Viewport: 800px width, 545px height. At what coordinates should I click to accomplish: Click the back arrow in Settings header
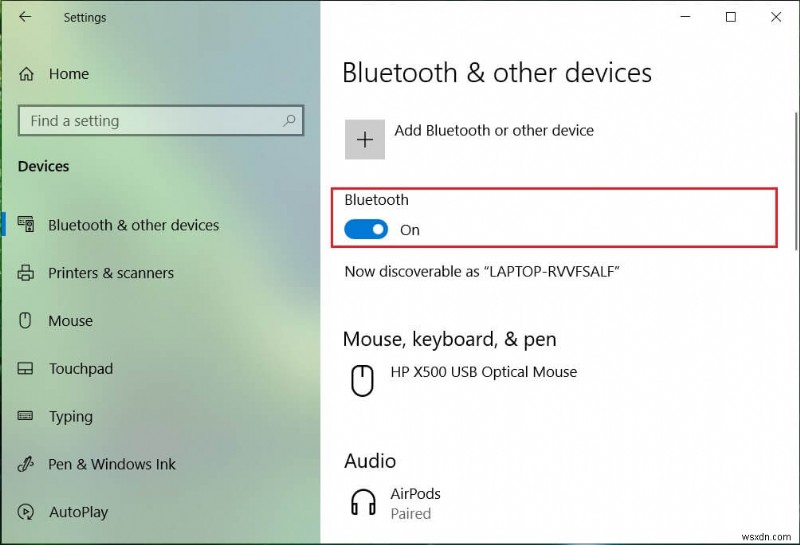coord(24,17)
